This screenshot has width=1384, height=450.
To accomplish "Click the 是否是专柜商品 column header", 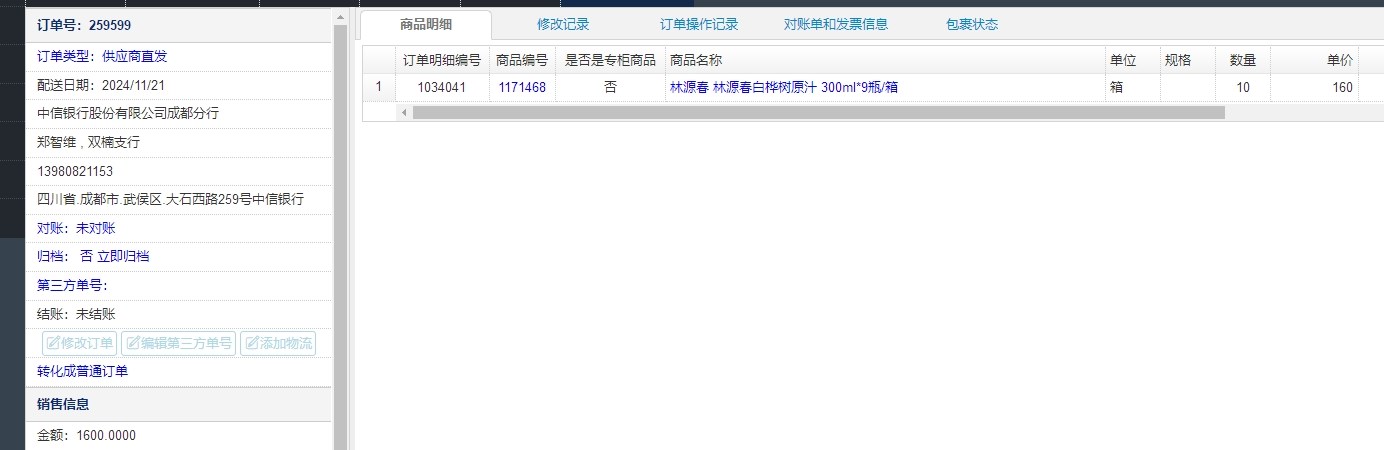I will coord(610,60).
